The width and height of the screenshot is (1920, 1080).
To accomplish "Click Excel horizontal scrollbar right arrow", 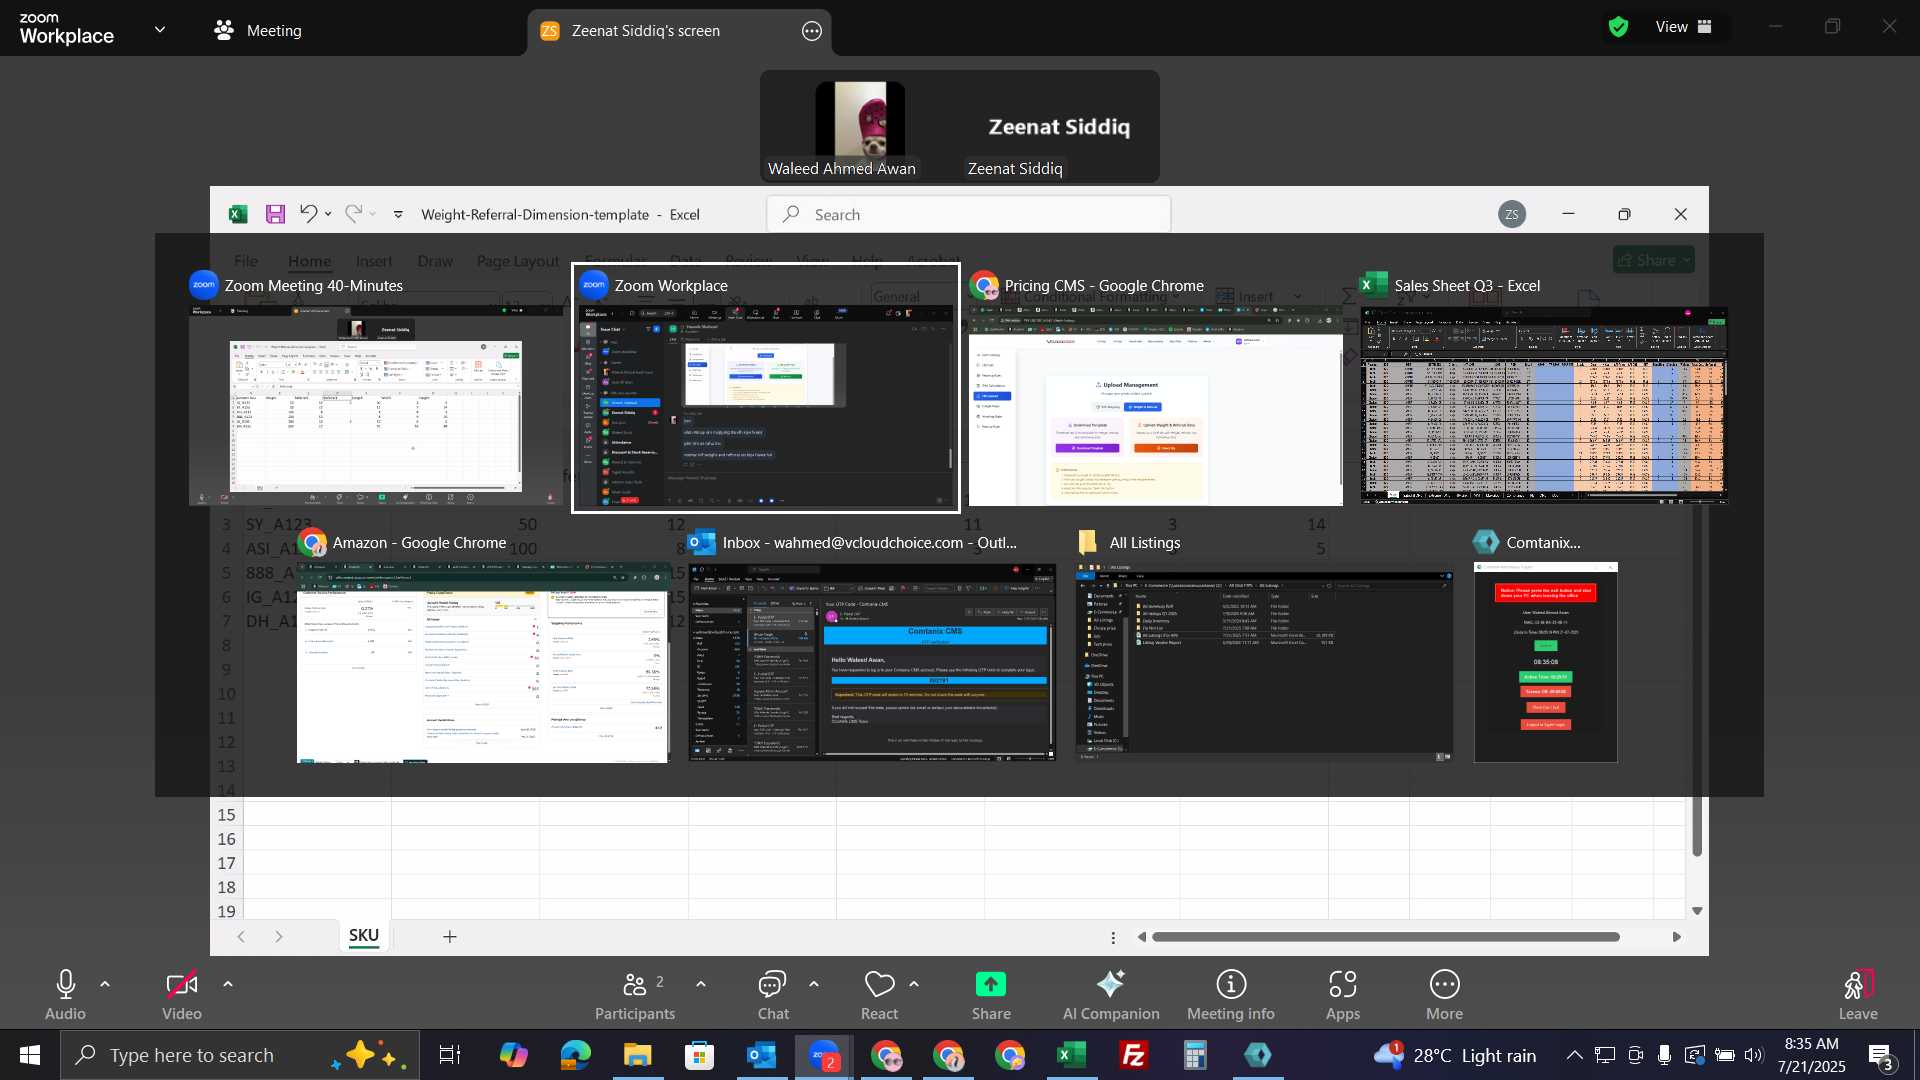I will [1677, 937].
